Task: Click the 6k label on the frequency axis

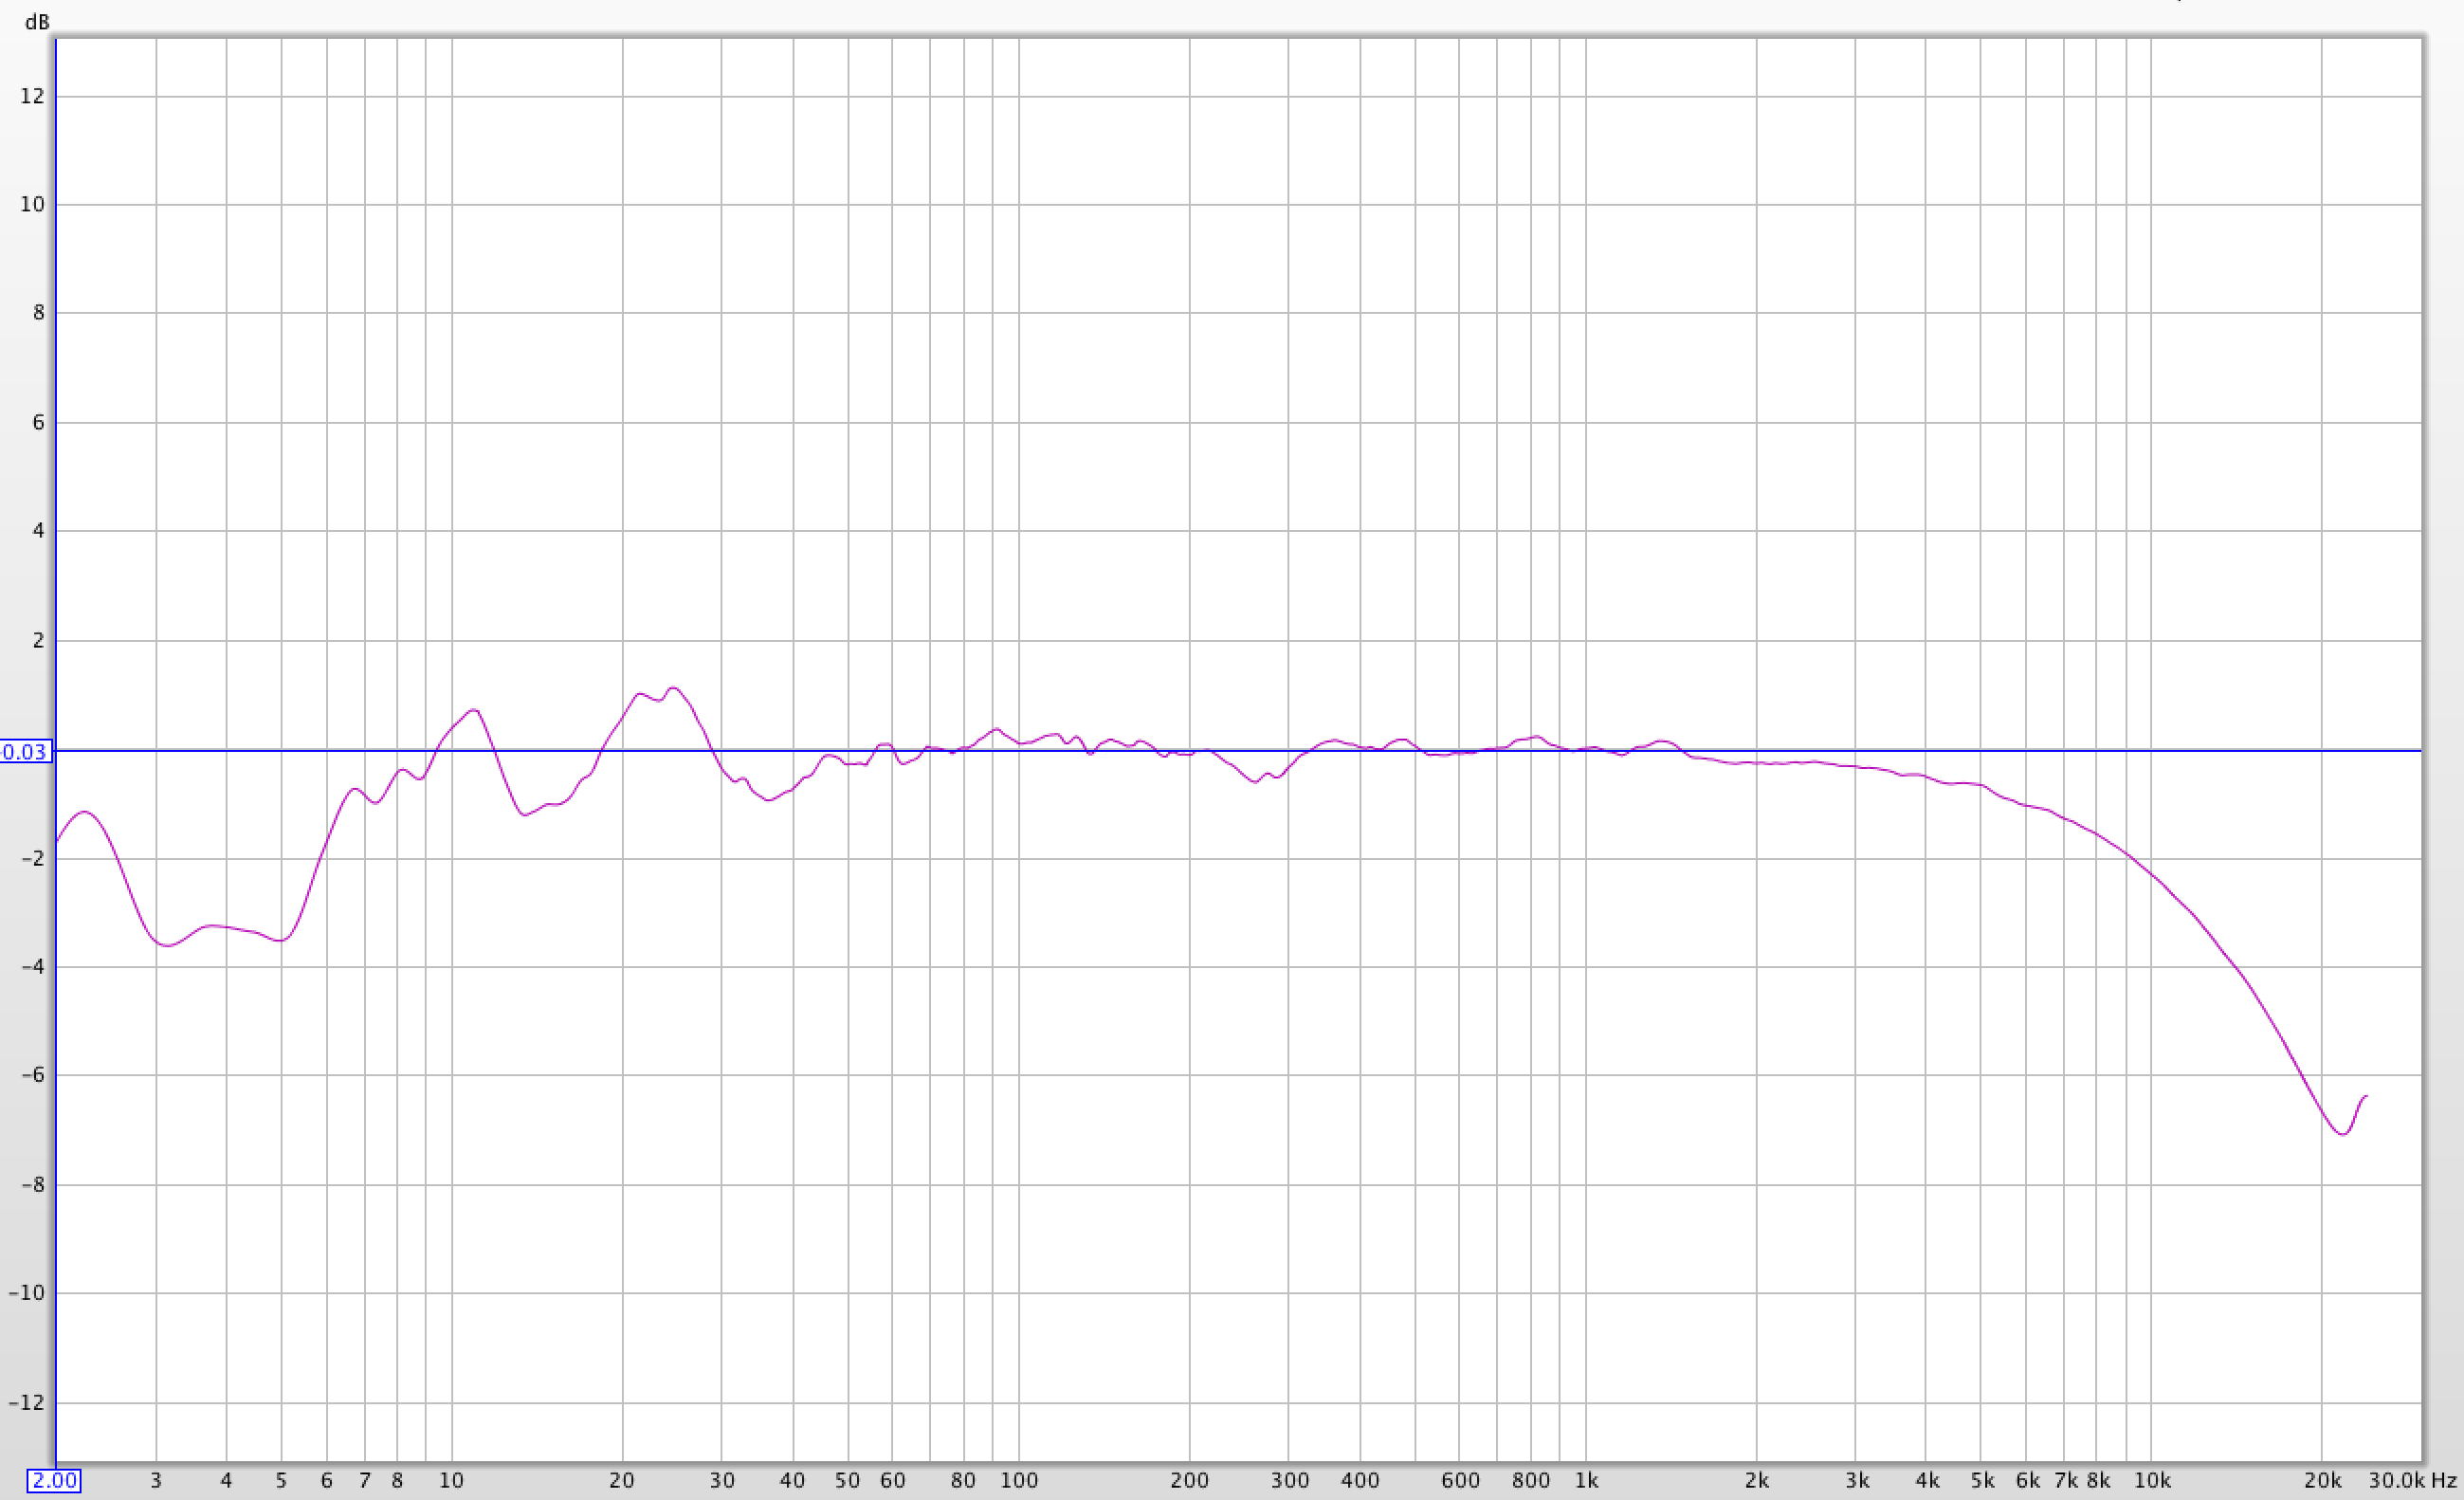Action: tap(2028, 1481)
